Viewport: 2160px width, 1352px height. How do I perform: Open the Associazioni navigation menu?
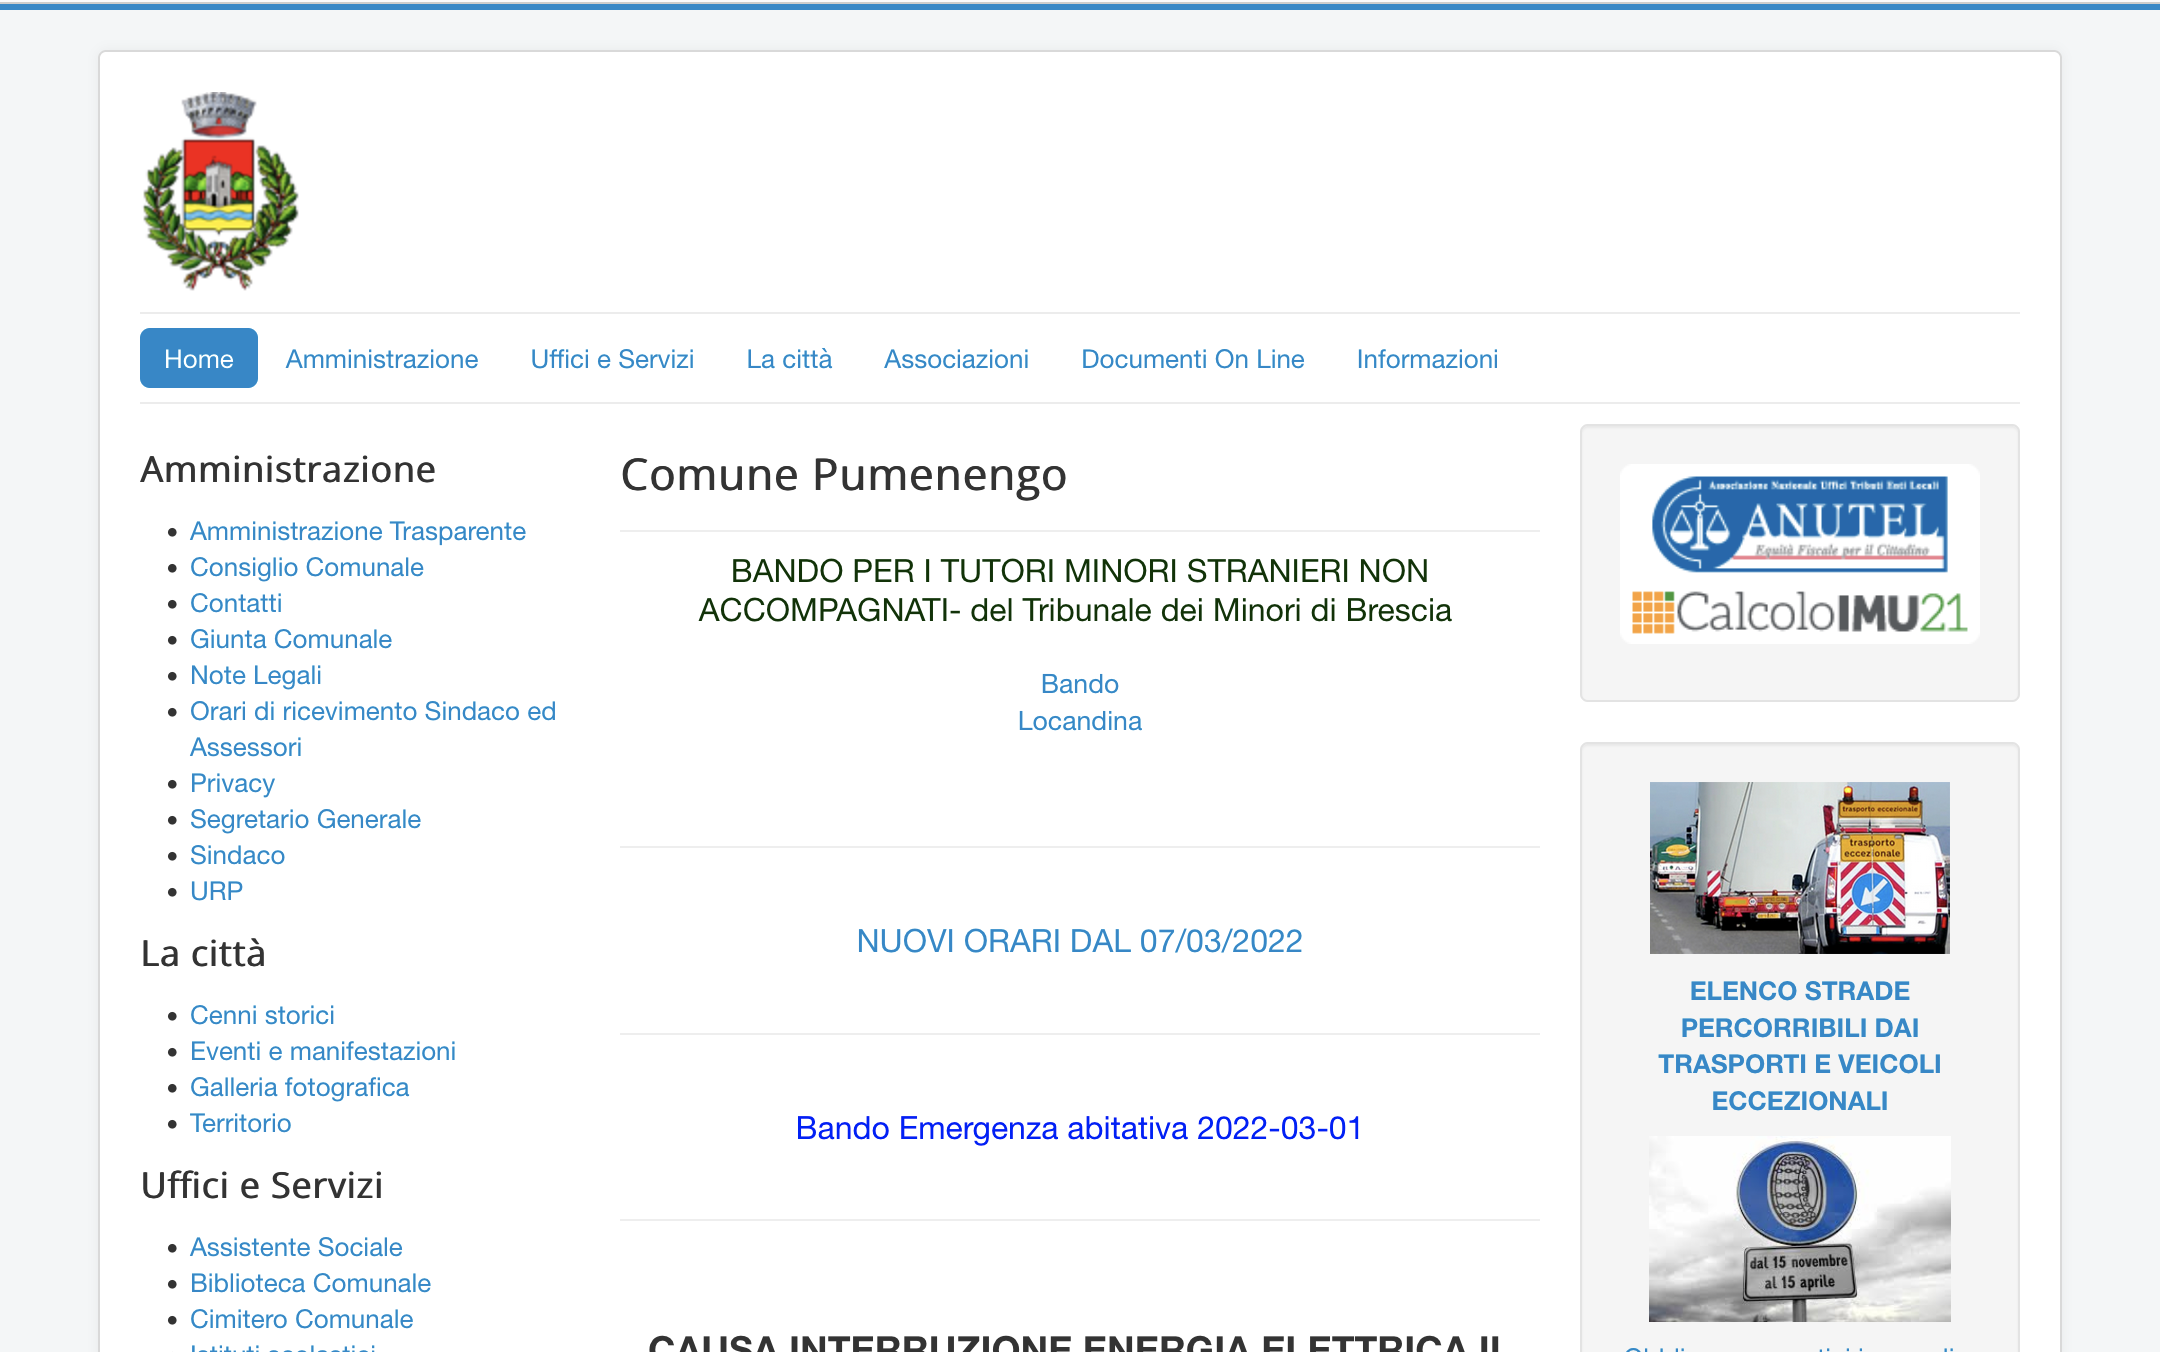pyautogui.click(x=956, y=359)
